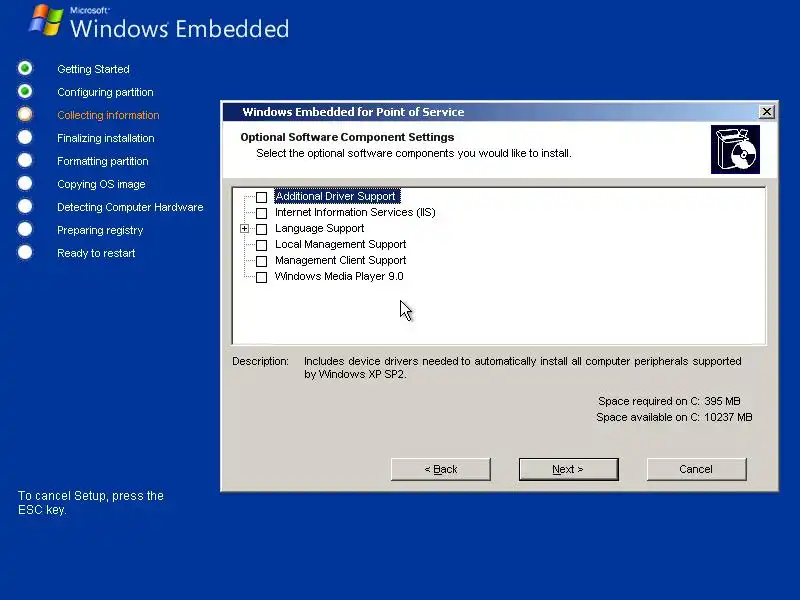Tick the Language Support checkbox
Screen dimensions: 800x600
click(261, 229)
